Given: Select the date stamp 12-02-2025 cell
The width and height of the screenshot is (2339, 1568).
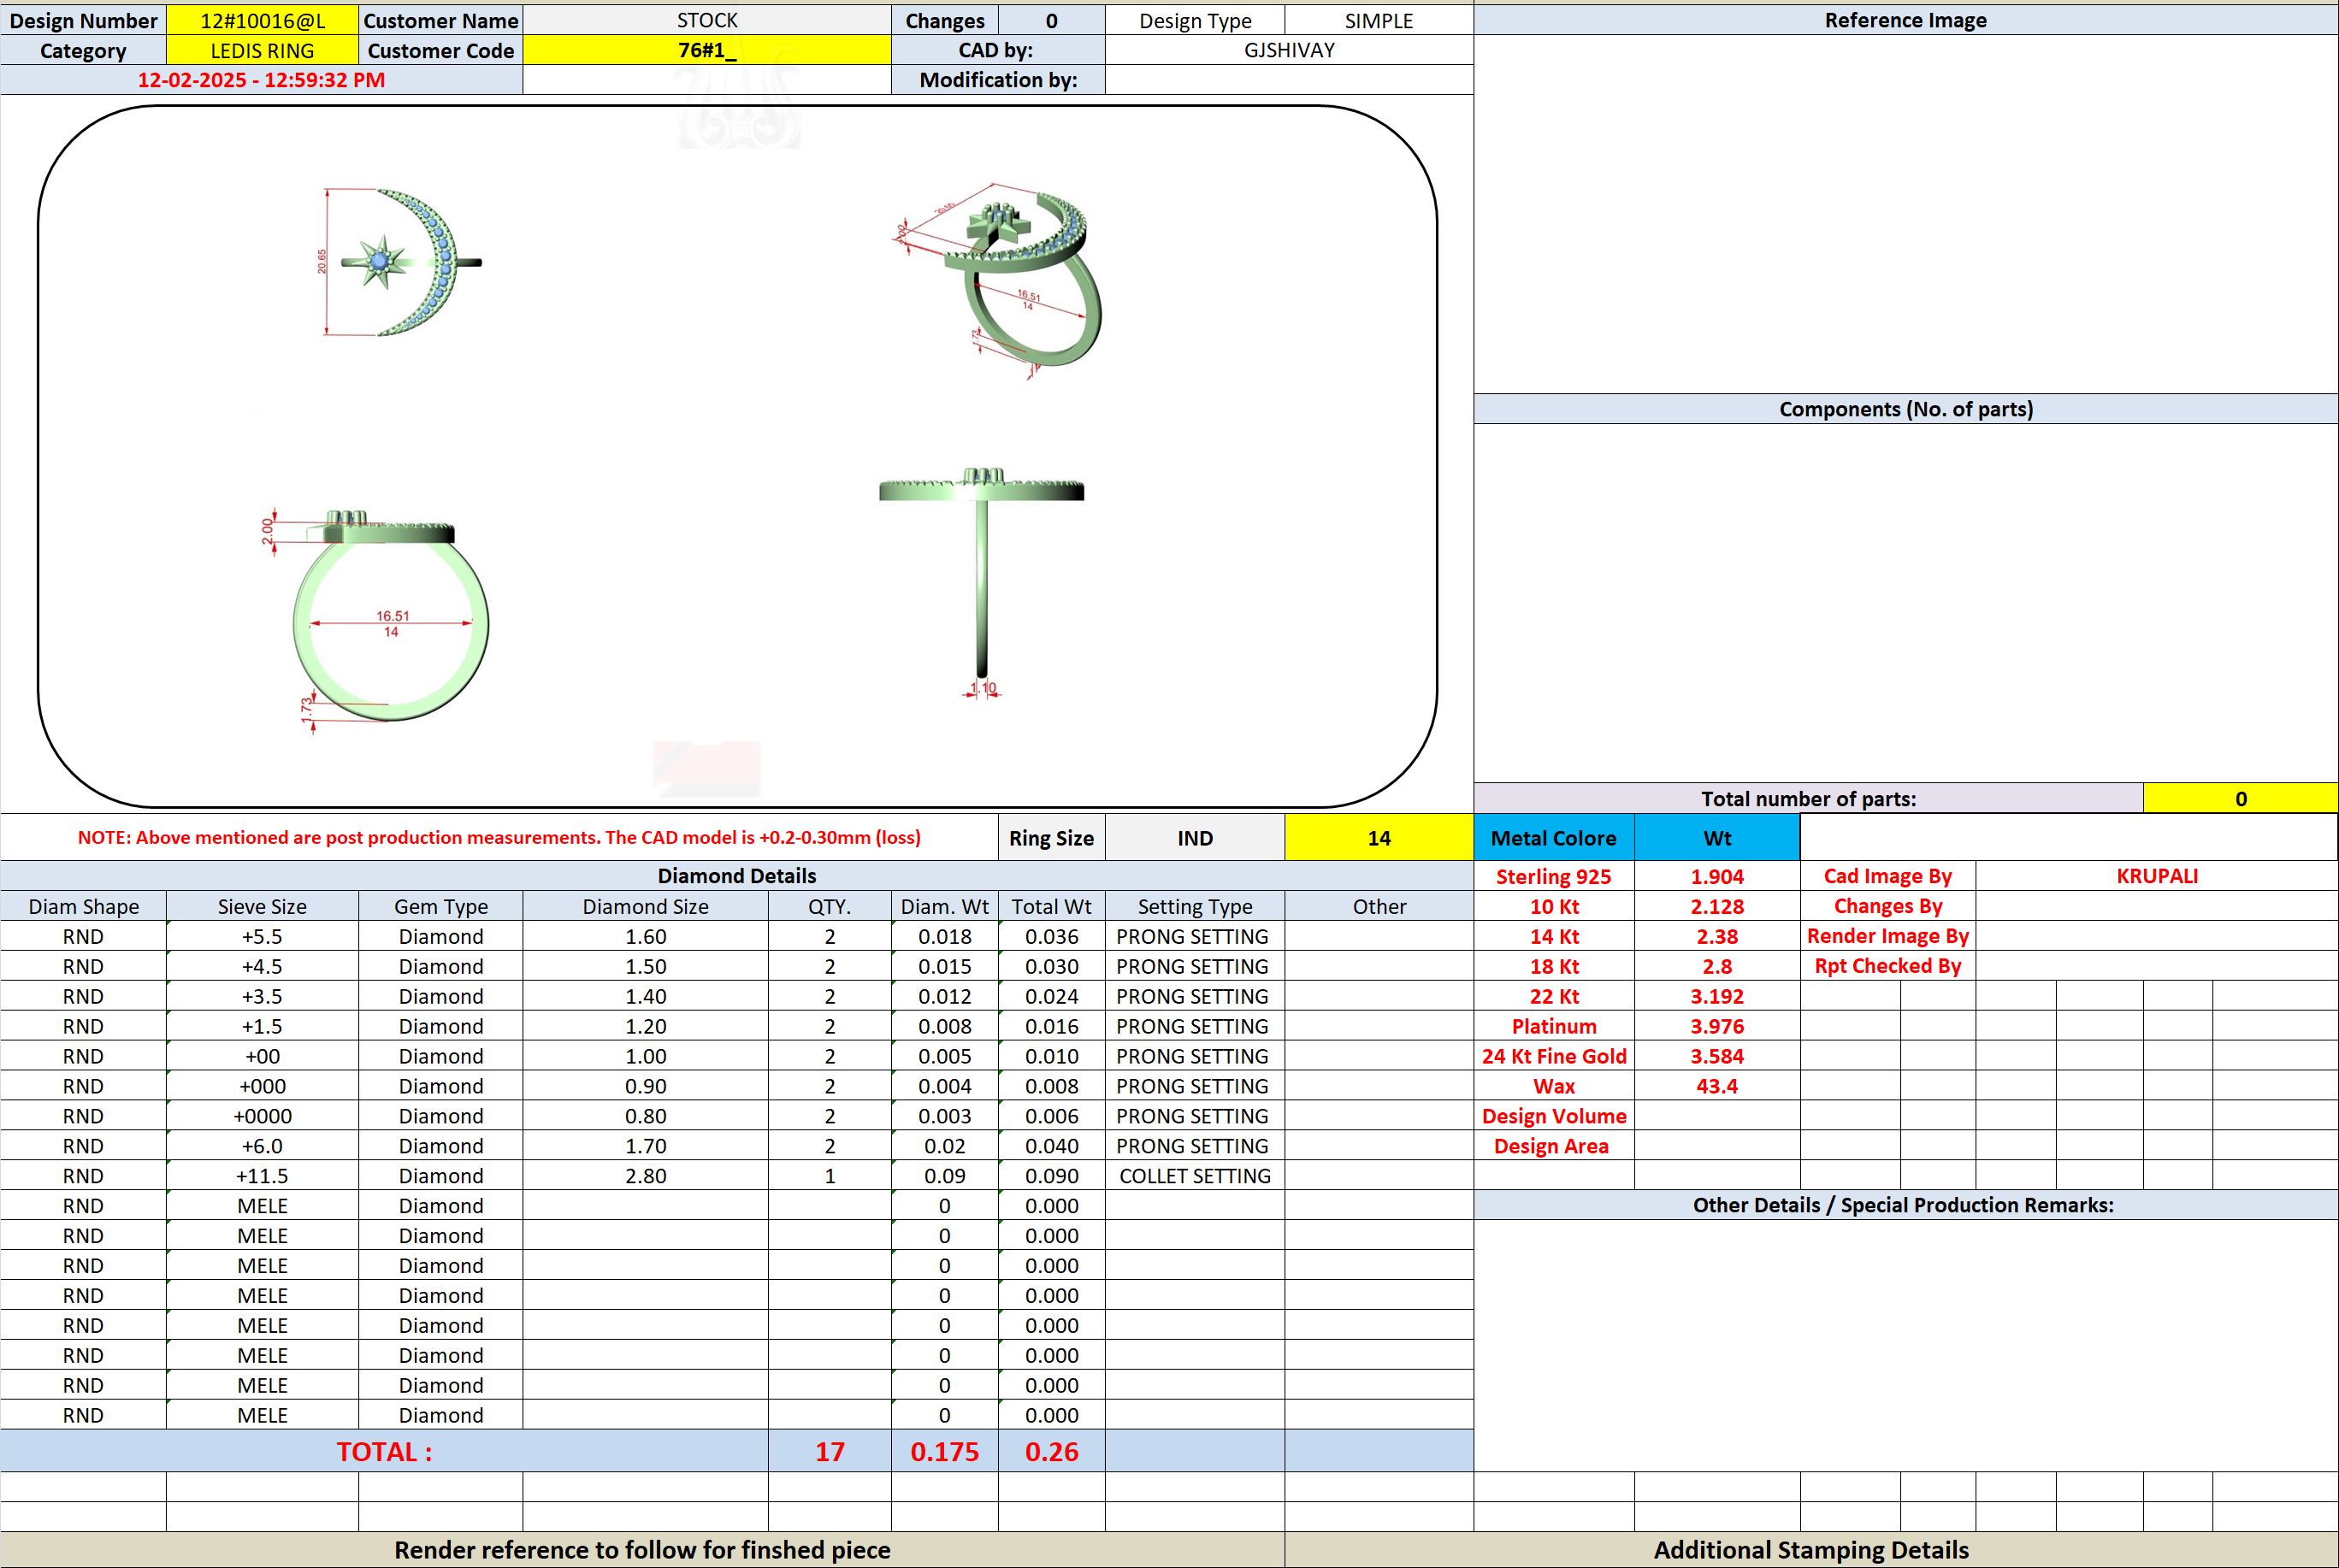Looking at the screenshot, I should [x=261, y=80].
